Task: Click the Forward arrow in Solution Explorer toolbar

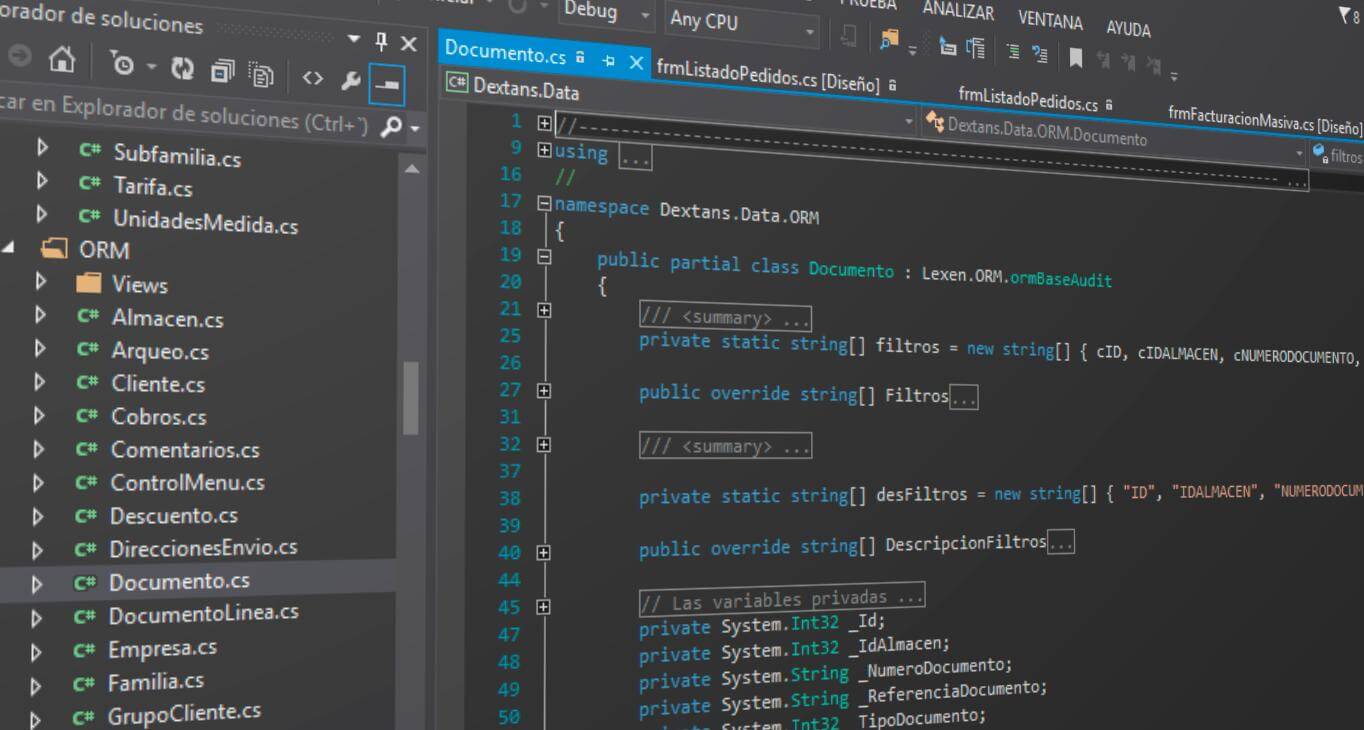Action: [x=20, y=56]
